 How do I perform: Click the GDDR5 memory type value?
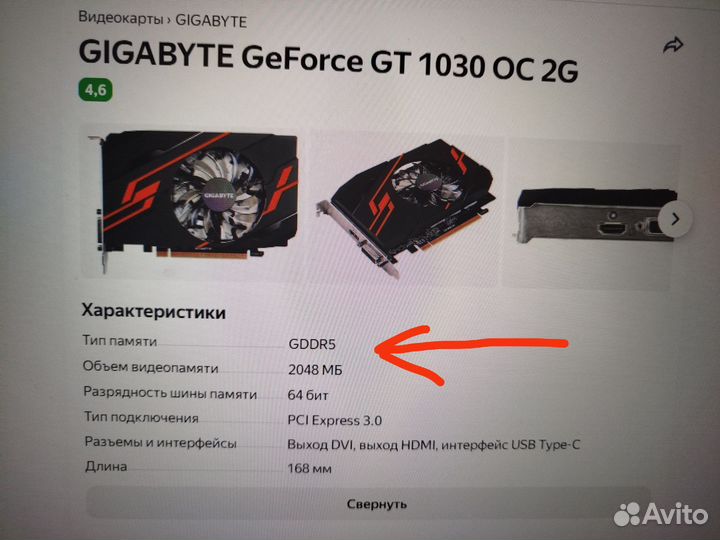point(312,344)
